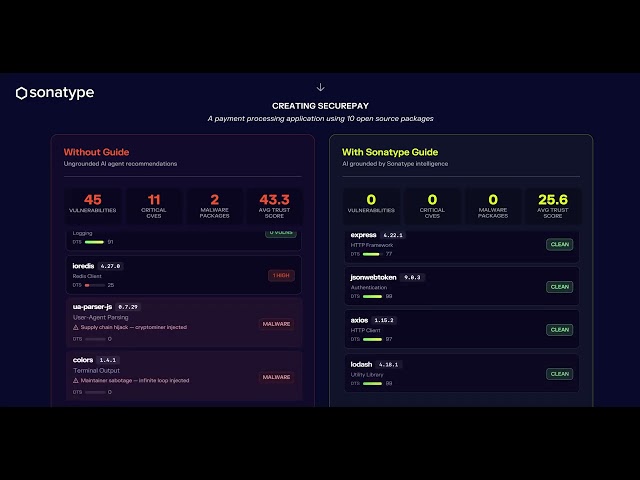Screen dimensions: 640x480
Task: Click the warning triangle beside Supply chain hijack
Action: coord(76,327)
